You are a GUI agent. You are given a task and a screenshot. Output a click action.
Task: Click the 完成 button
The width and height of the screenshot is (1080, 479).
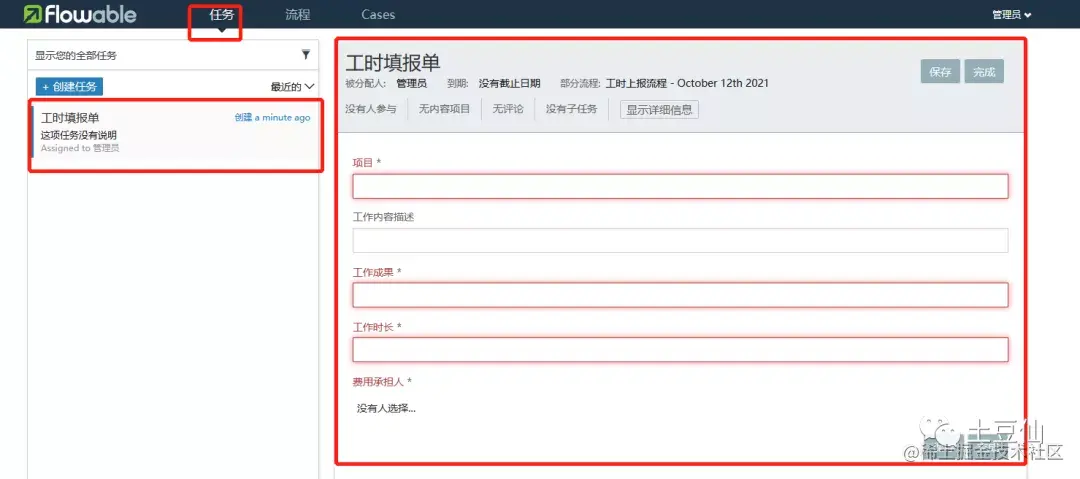click(984, 72)
